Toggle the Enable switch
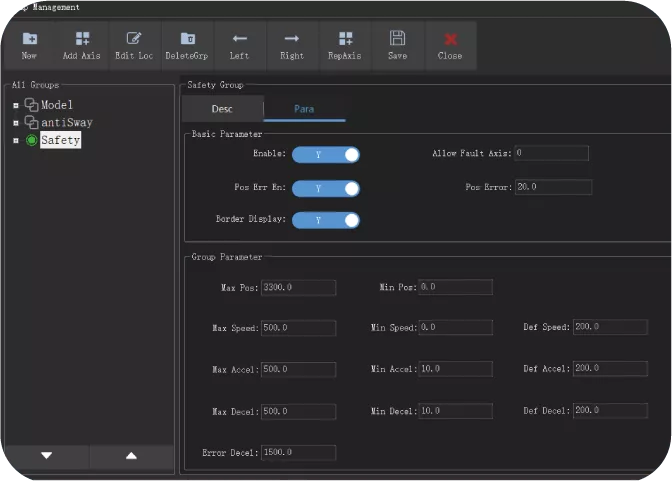 pyautogui.click(x=326, y=155)
